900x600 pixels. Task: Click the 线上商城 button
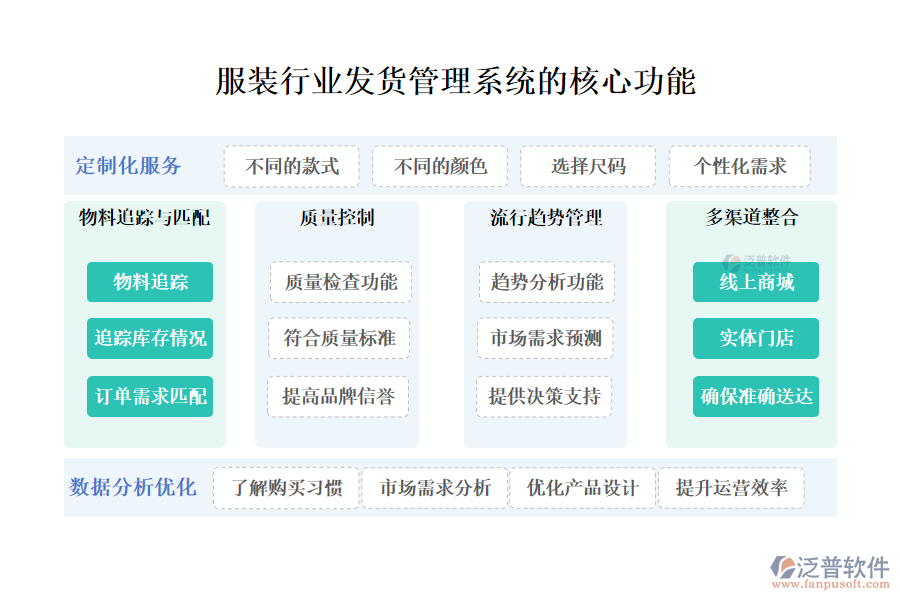756,282
